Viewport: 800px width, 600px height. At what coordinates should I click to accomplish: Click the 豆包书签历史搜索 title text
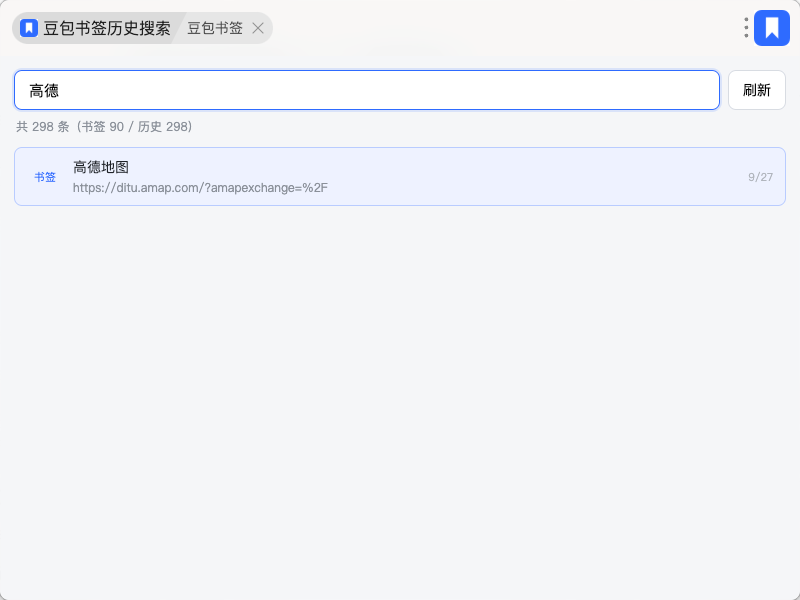(107, 28)
